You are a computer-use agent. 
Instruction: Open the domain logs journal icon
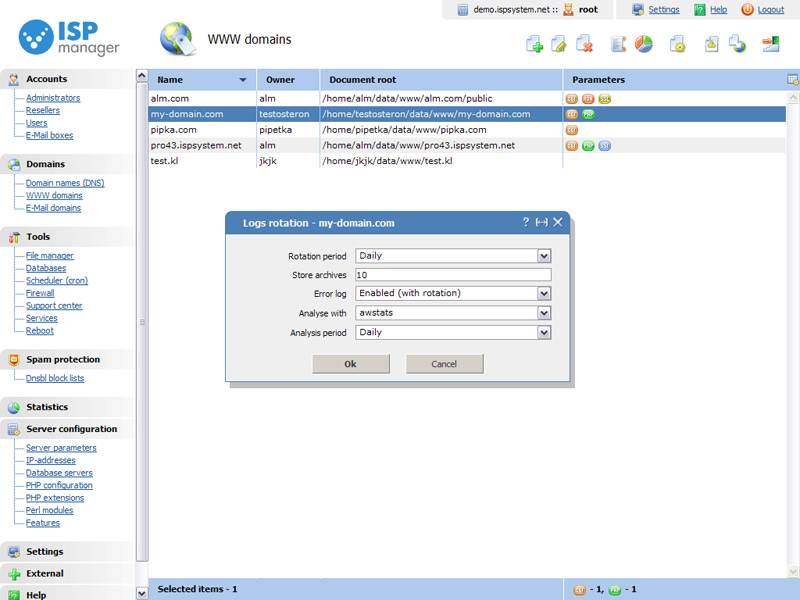point(618,44)
